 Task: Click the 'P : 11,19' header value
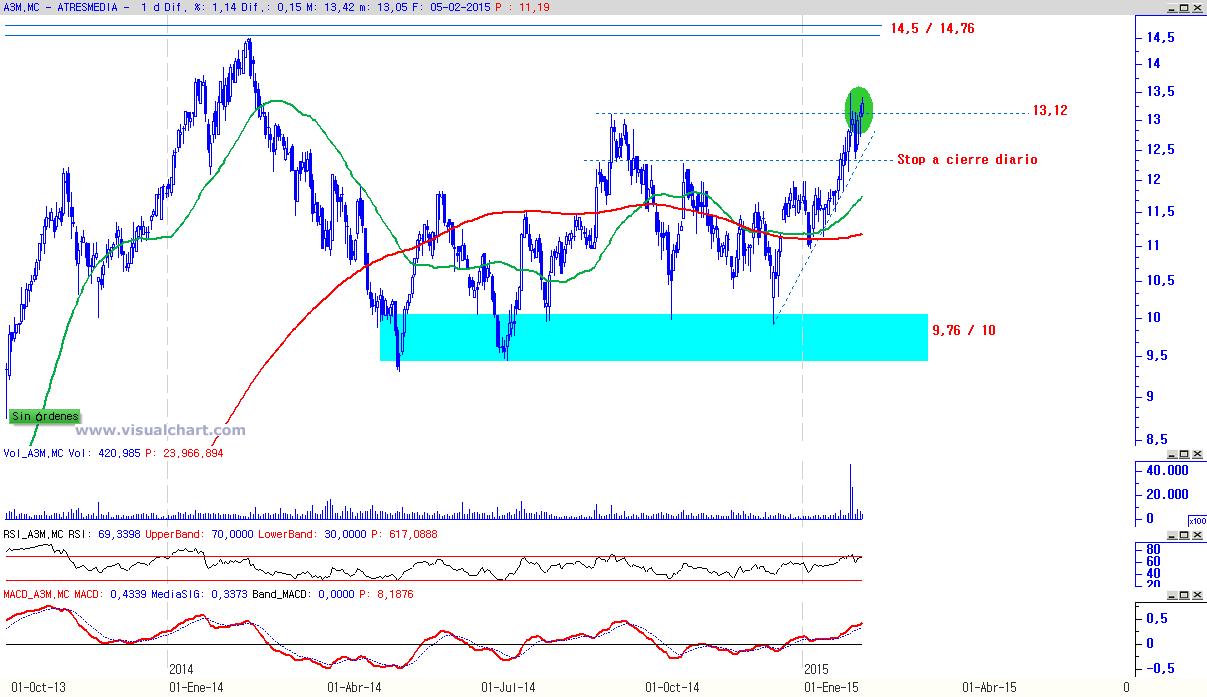[x=520, y=7]
